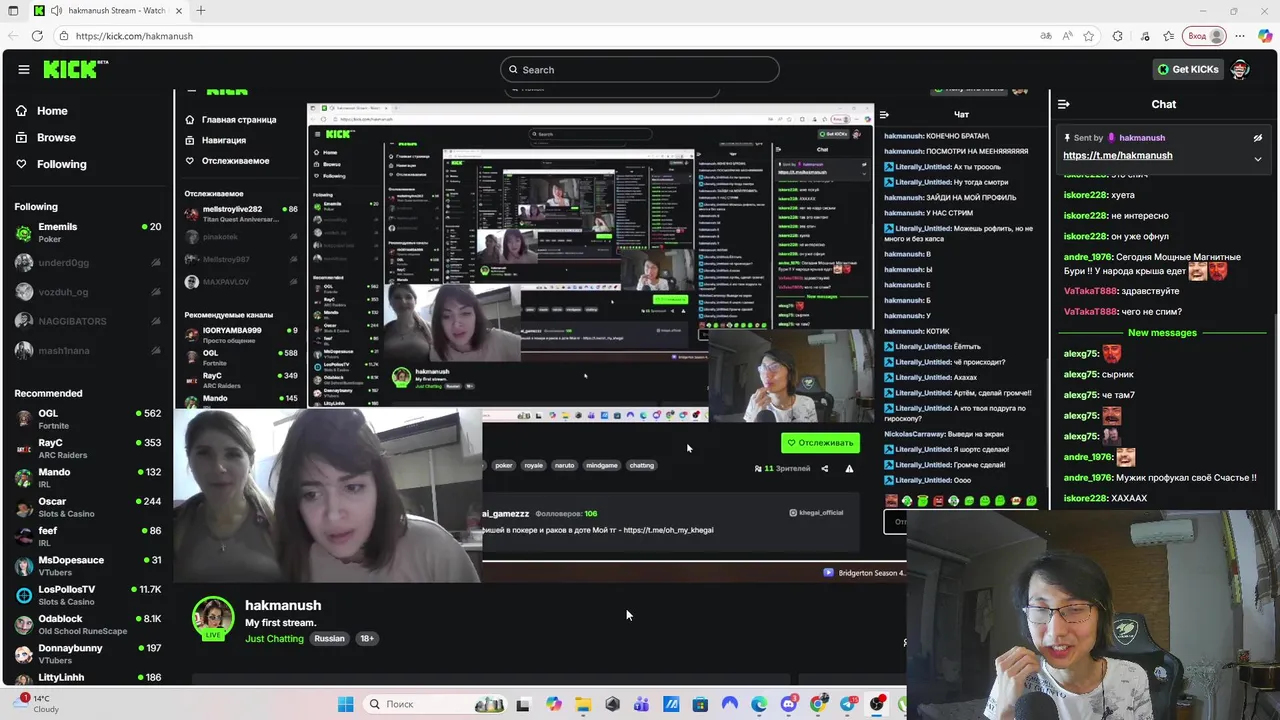1280x720 pixels.
Task: Collapse the Chat panel arrow icon
Action: (x=1063, y=104)
